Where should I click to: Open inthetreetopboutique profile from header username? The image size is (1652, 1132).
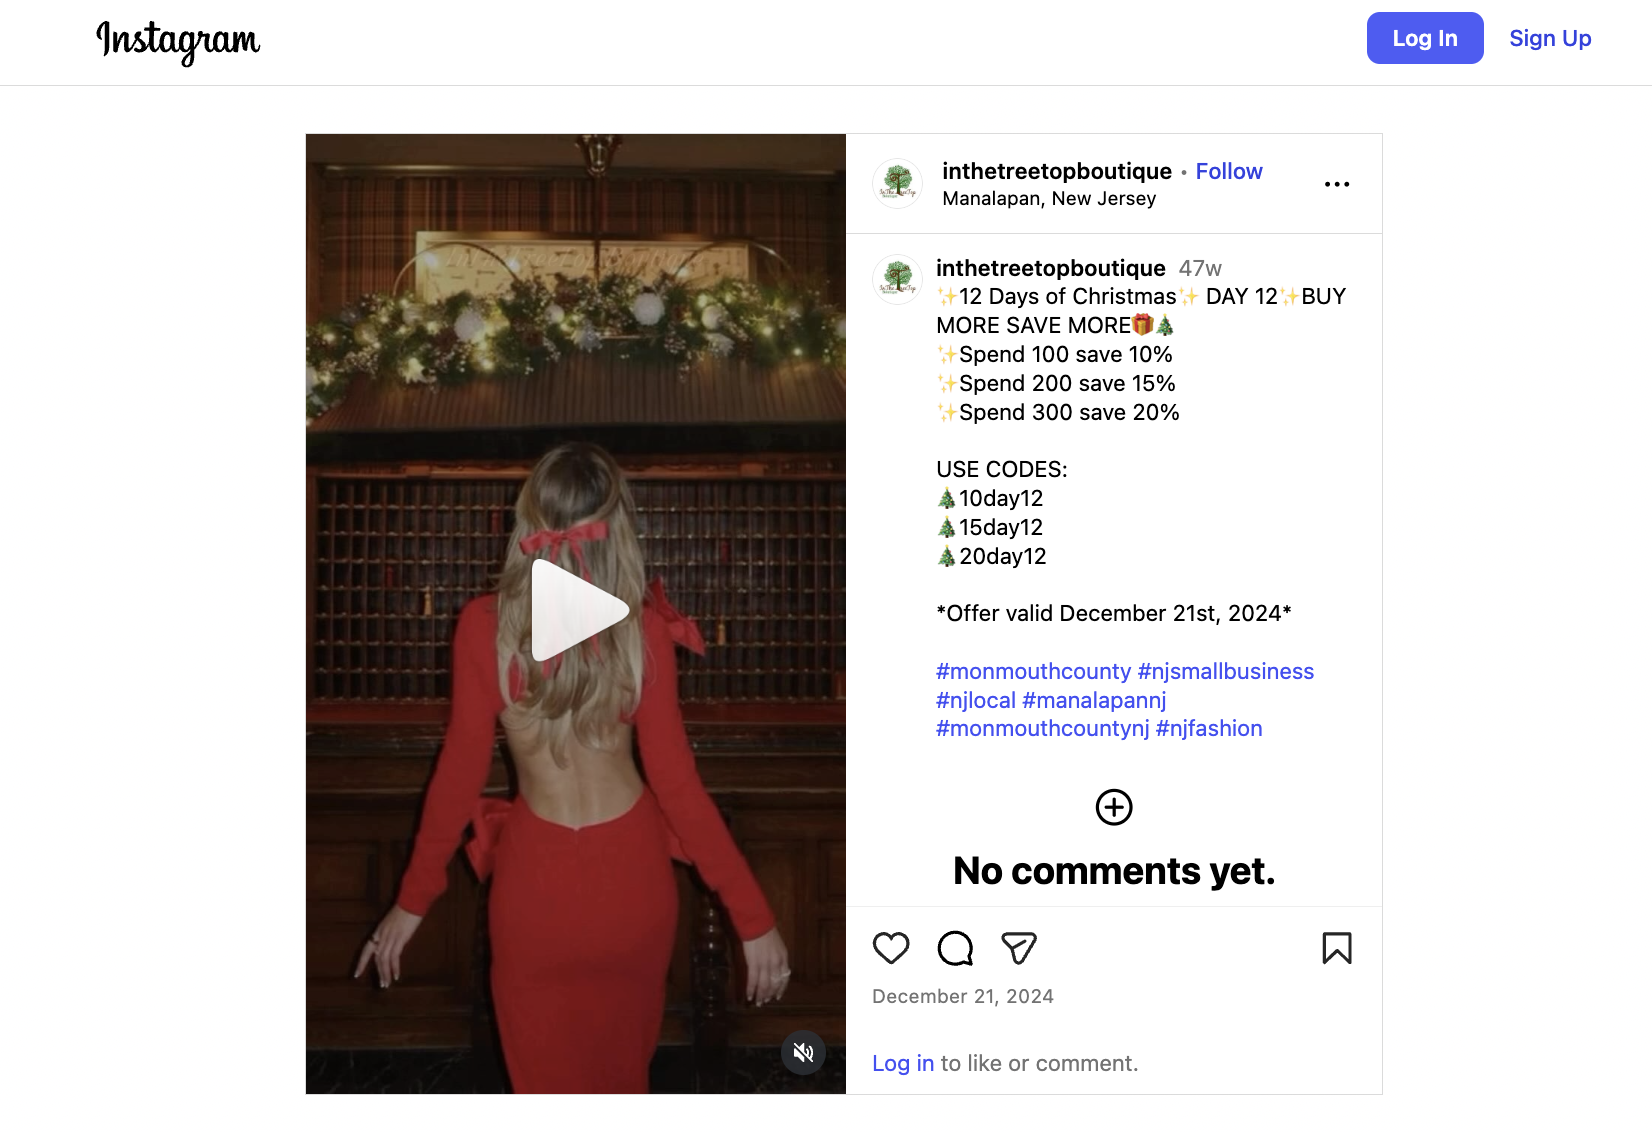click(x=1057, y=171)
